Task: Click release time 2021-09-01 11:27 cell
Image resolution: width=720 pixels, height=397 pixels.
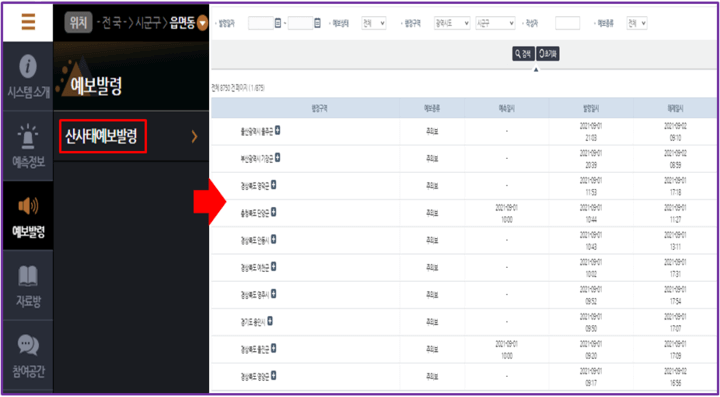Action: (x=675, y=212)
